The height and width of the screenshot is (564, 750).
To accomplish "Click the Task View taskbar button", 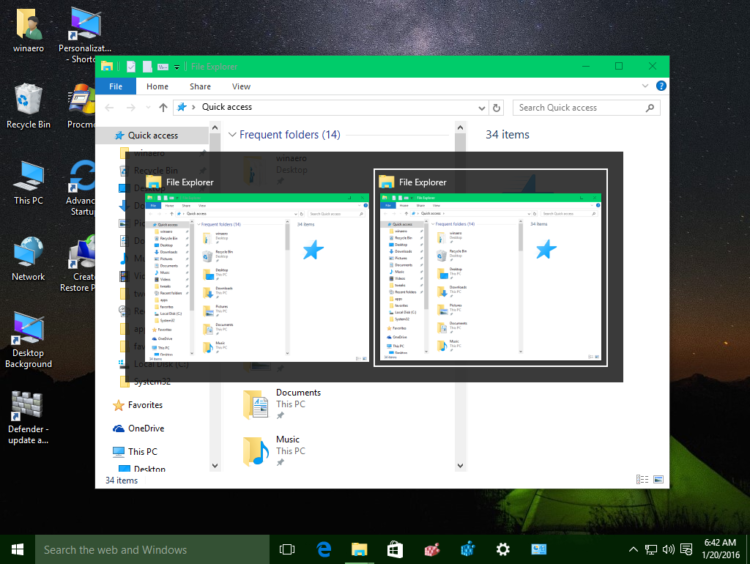I will pyautogui.click(x=287, y=549).
